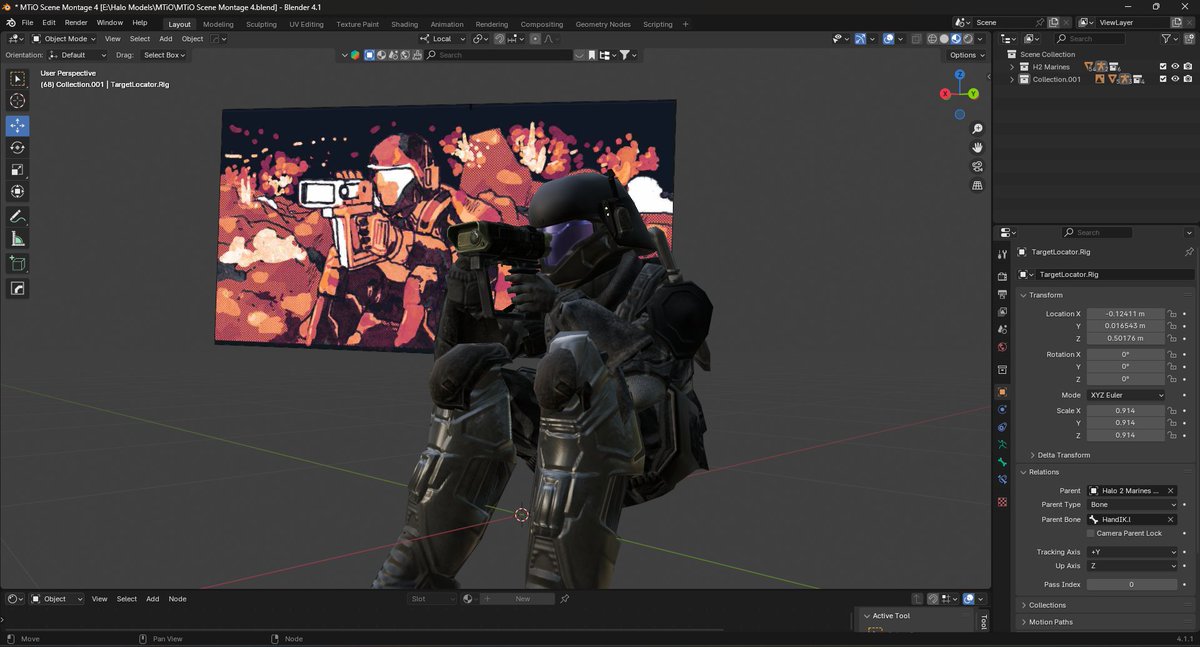Open the Object Constraints properties tab

pyautogui.click(x=1002, y=427)
